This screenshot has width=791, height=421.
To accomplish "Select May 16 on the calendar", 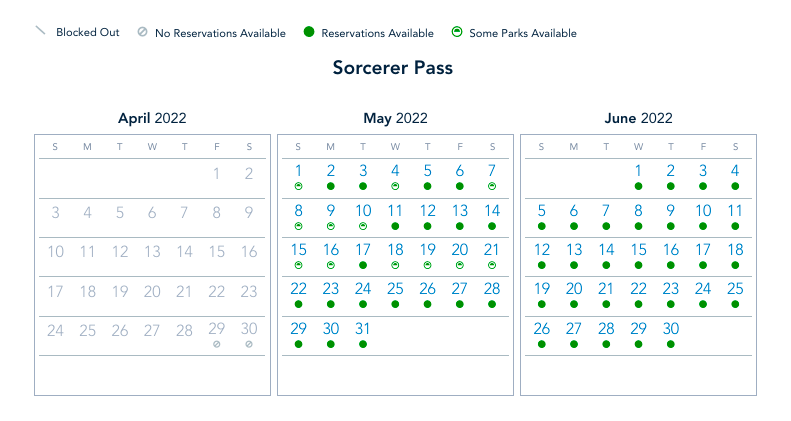I will pos(330,250).
